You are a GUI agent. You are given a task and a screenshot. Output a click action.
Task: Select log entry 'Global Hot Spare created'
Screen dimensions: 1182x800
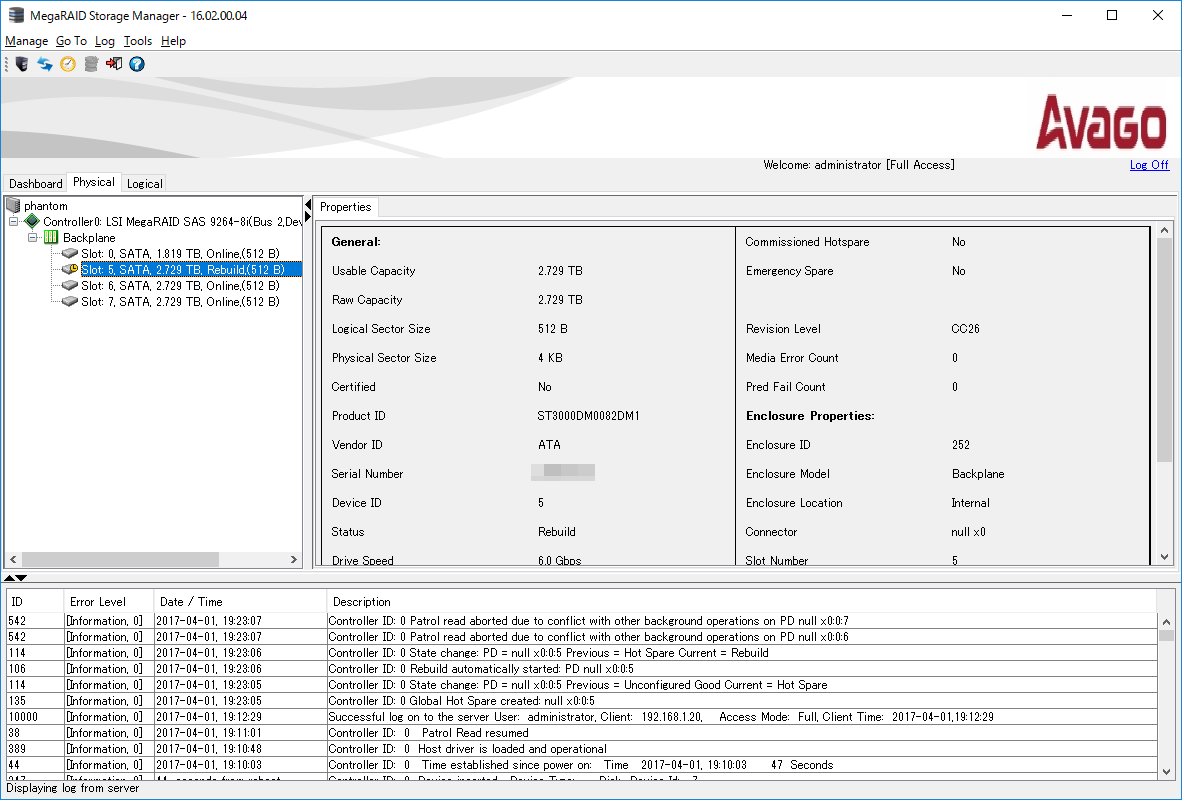tap(582, 700)
